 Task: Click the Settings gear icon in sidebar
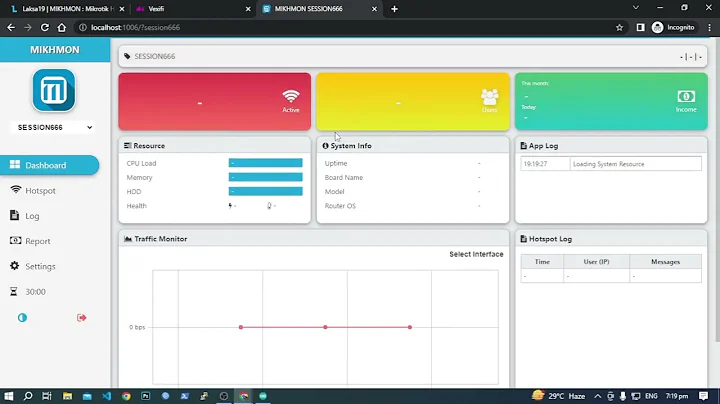tap(15, 265)
